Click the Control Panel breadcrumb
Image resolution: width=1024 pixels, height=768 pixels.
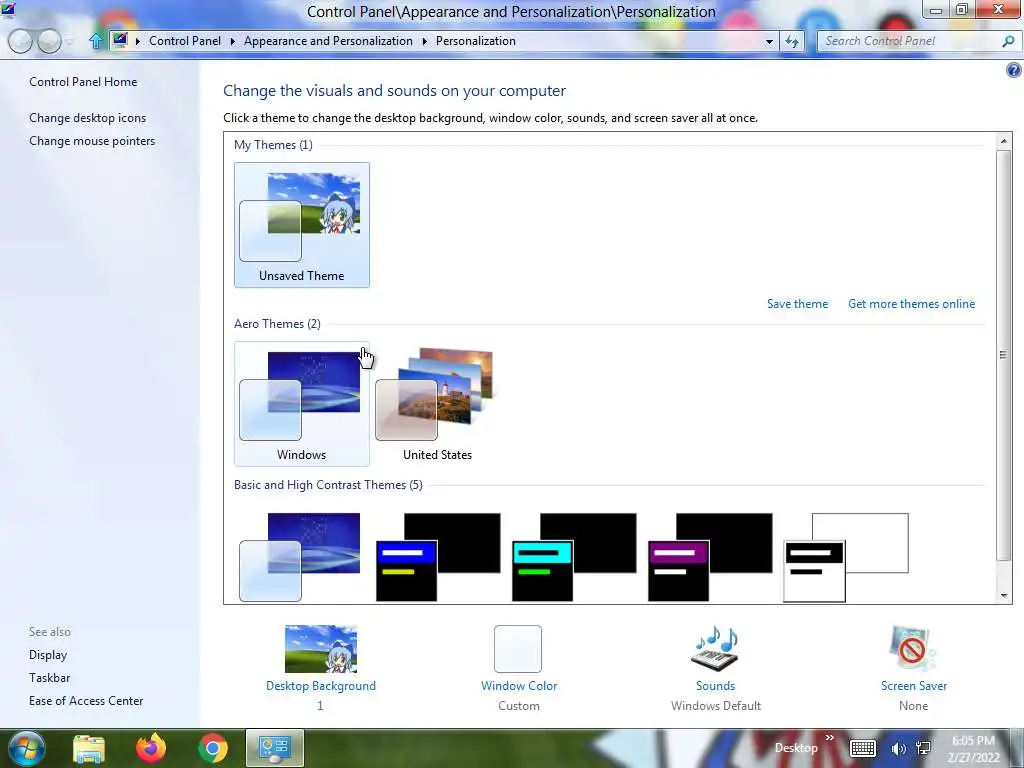(x=185, y=40)
